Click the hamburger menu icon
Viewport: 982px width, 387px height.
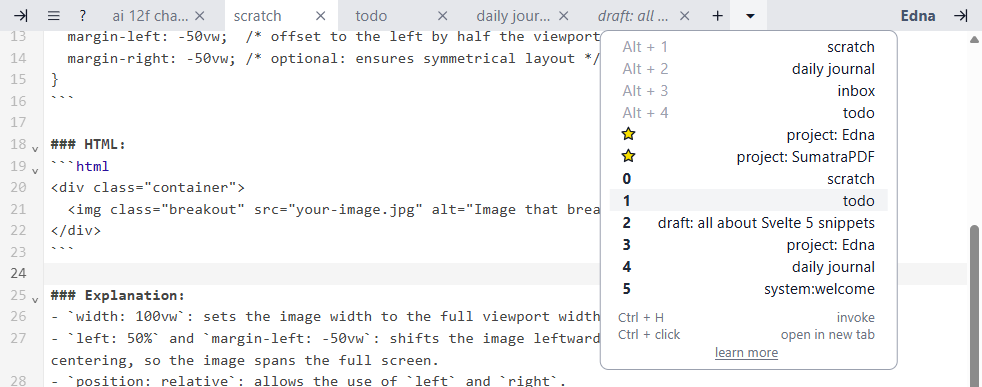54,16
